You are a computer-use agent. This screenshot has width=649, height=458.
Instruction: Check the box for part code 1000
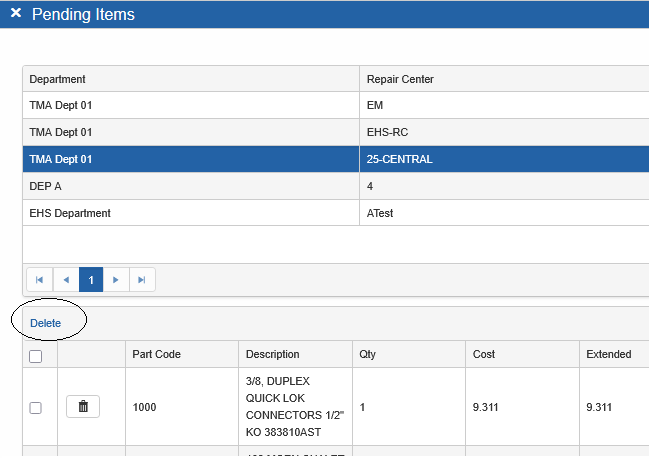[x=36, y=408]
